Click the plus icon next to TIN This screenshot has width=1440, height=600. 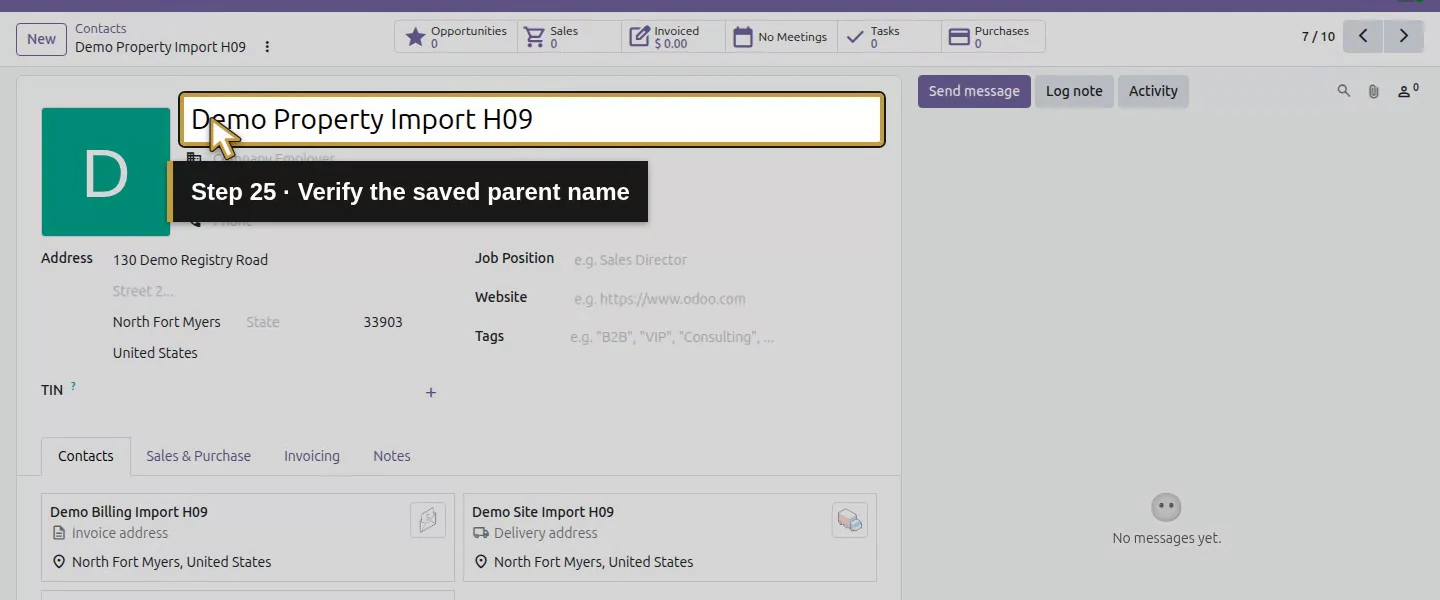[x=431, y=393]
